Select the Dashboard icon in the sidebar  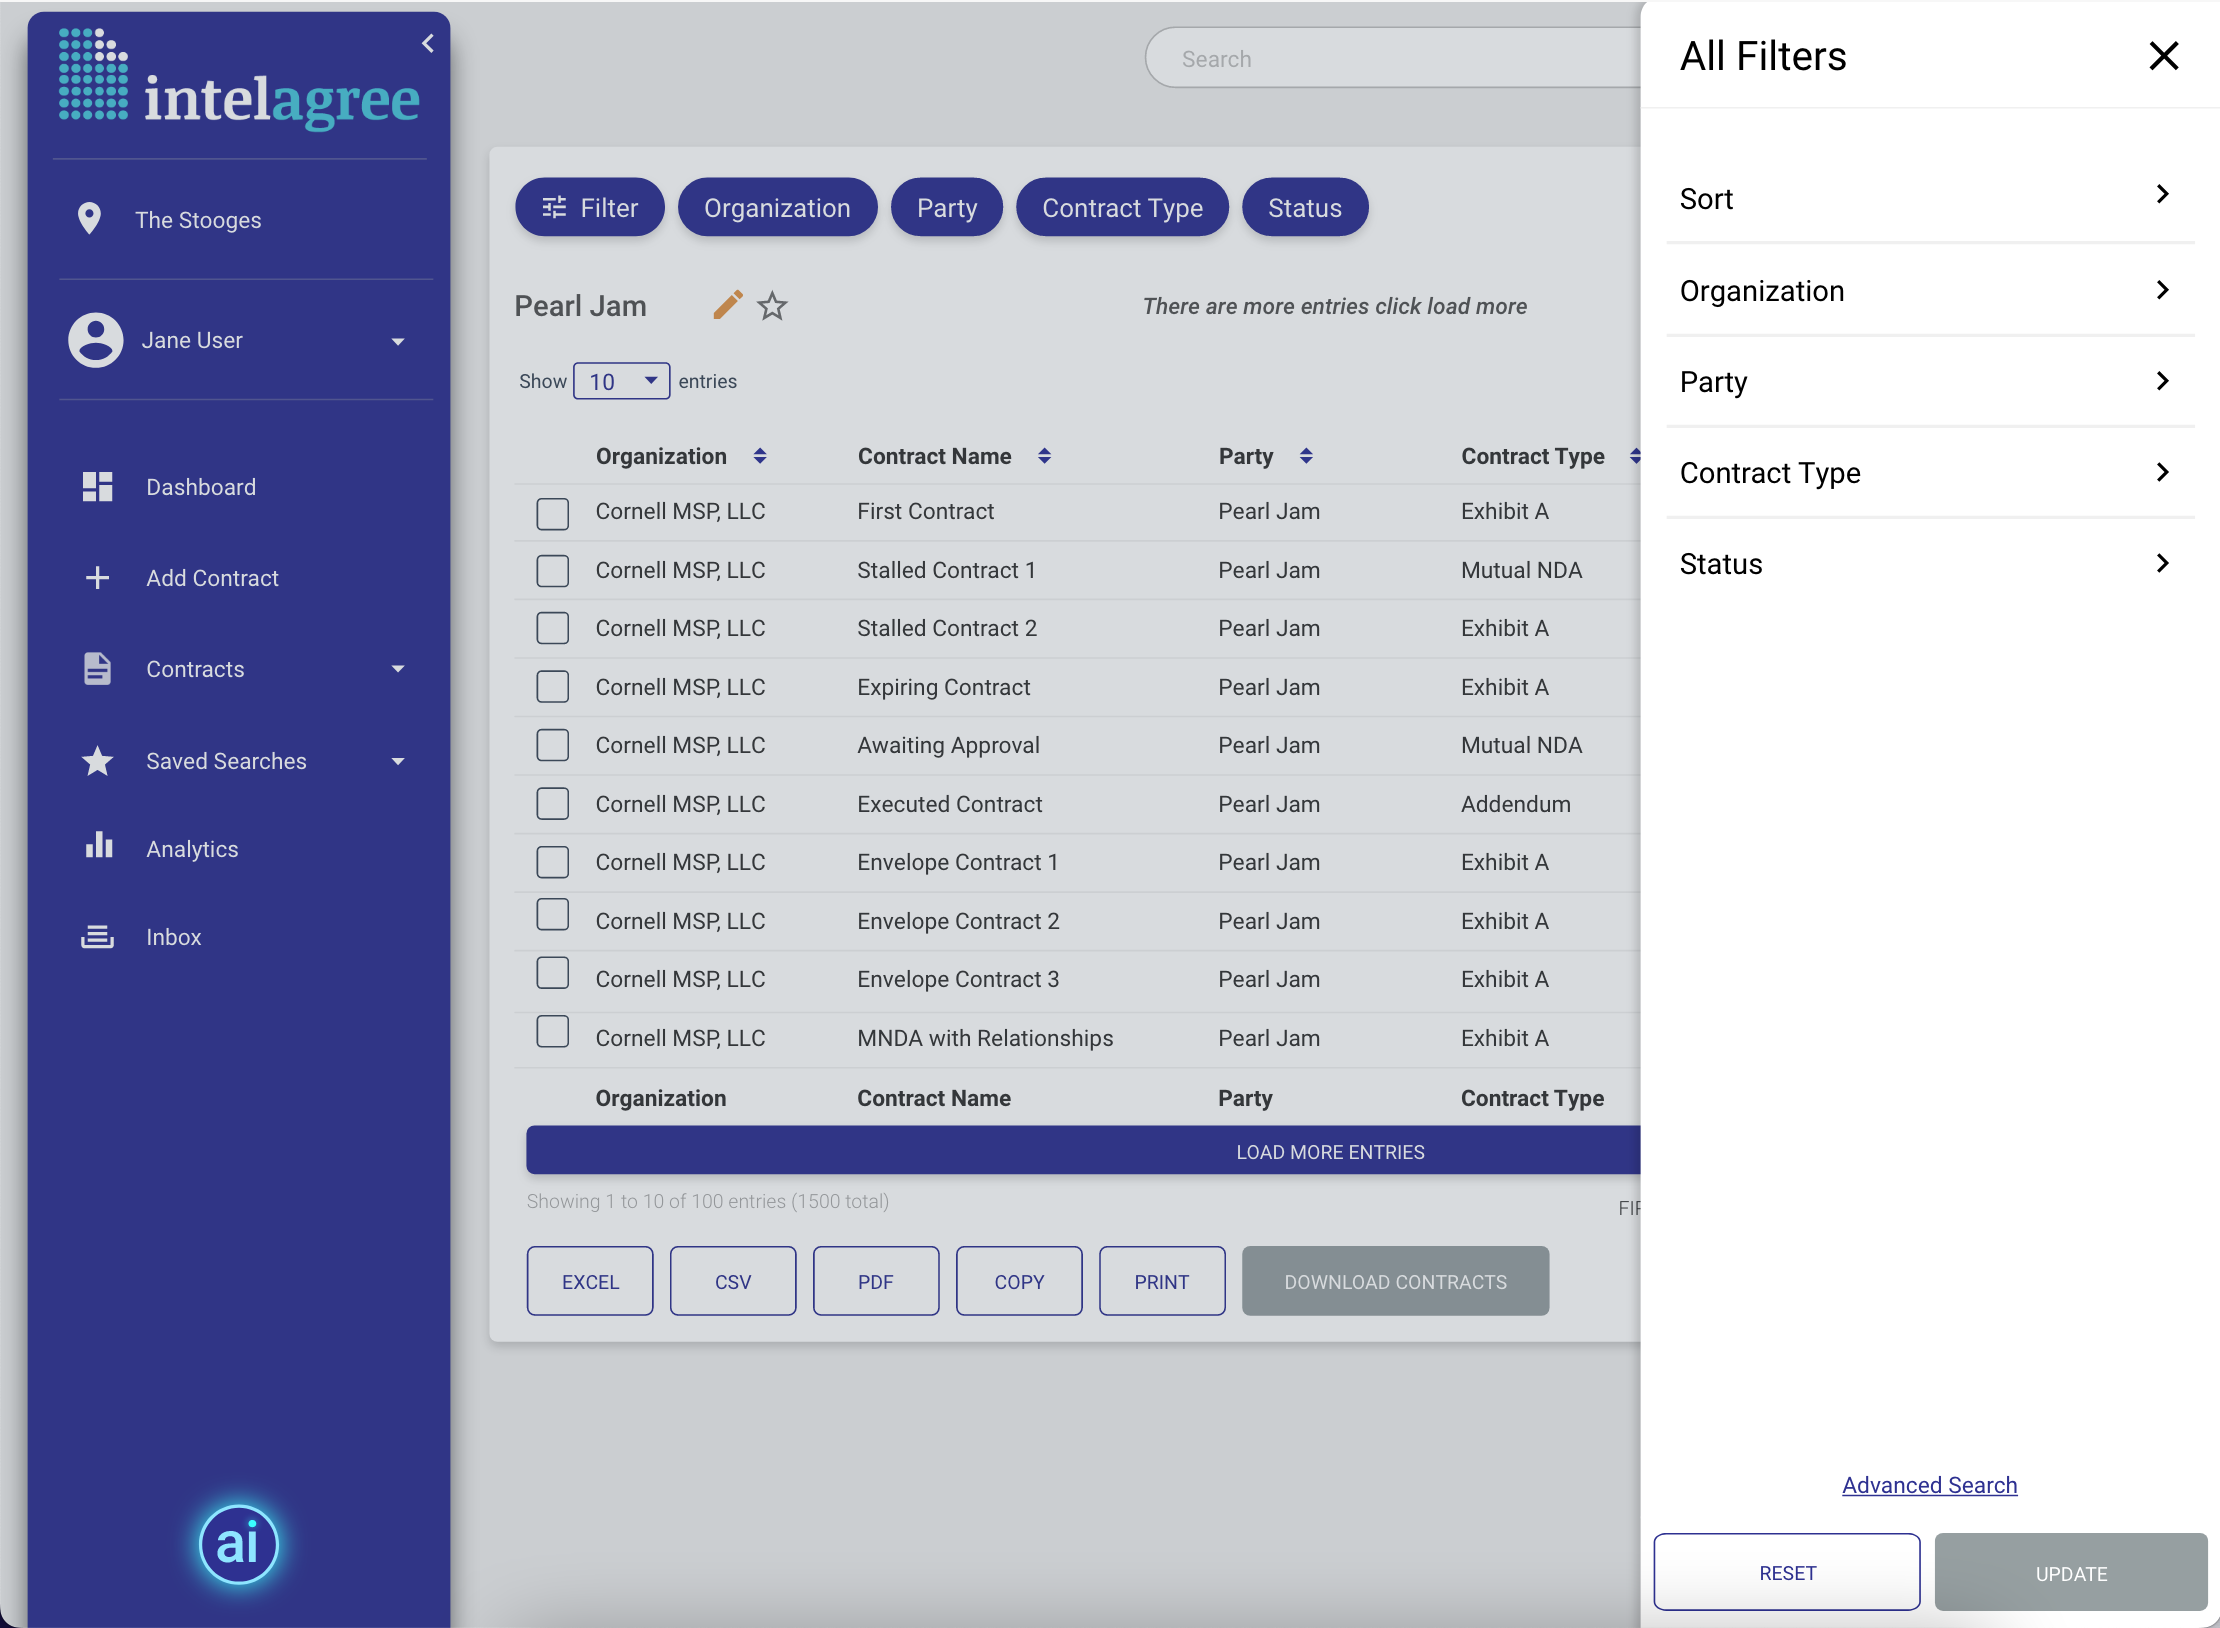tap(97, 487)
